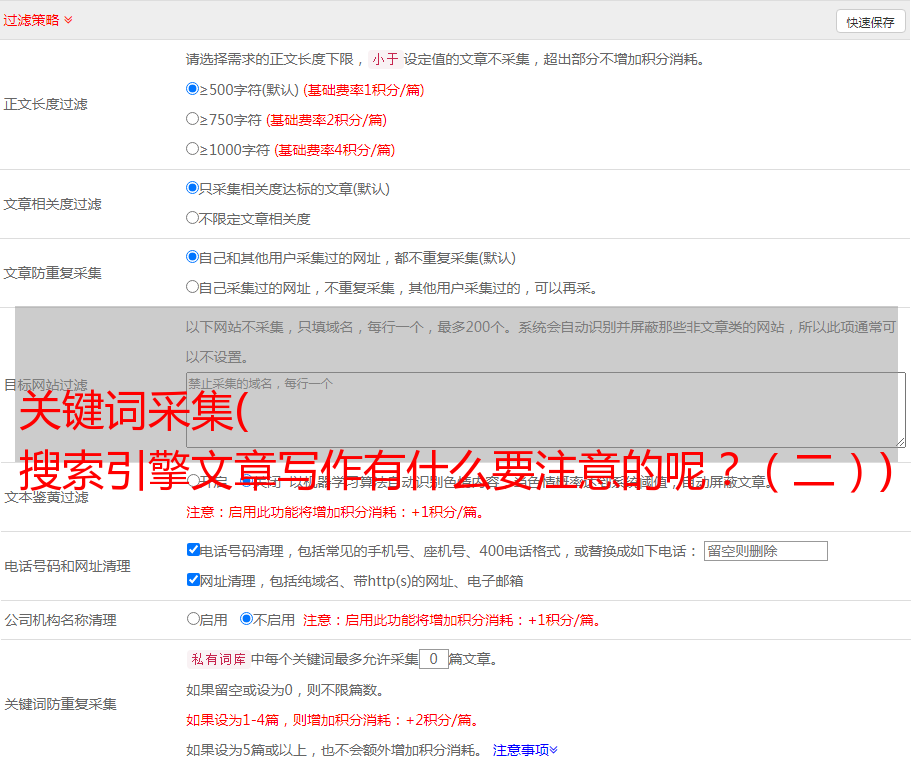The height and width of the screenshot is (768, 912).
Task: Click the articles-per-keyword number field
Action: tap(433, 659)
